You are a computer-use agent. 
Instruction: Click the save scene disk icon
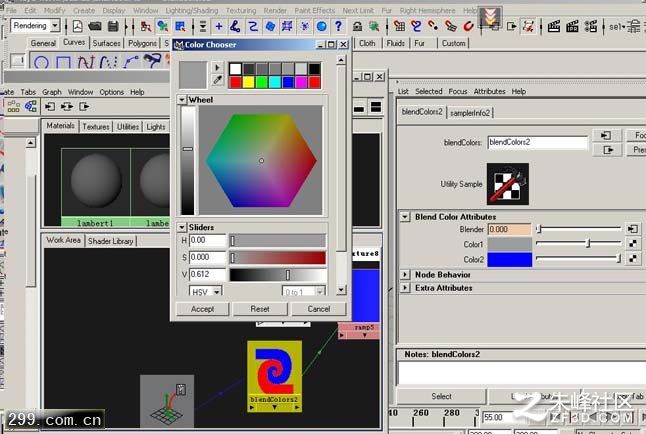tap(113, 26)
